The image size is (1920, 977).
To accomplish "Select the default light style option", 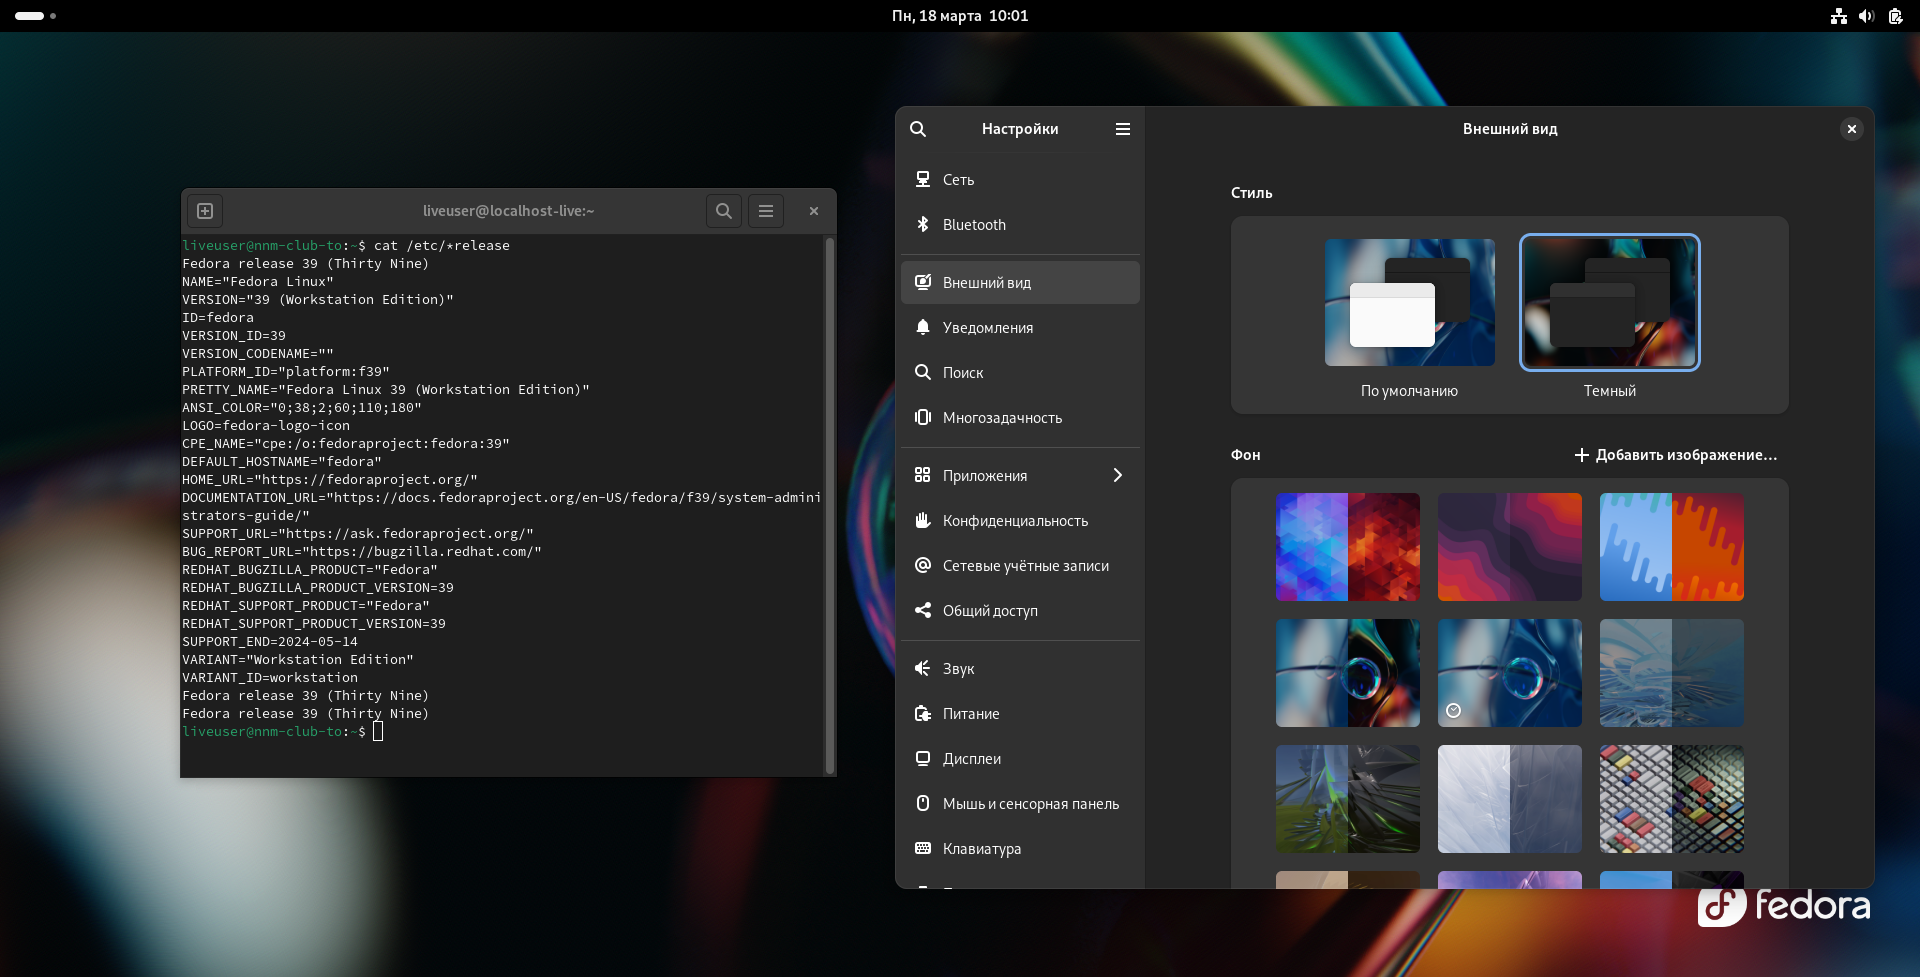I will (1409, 303).
